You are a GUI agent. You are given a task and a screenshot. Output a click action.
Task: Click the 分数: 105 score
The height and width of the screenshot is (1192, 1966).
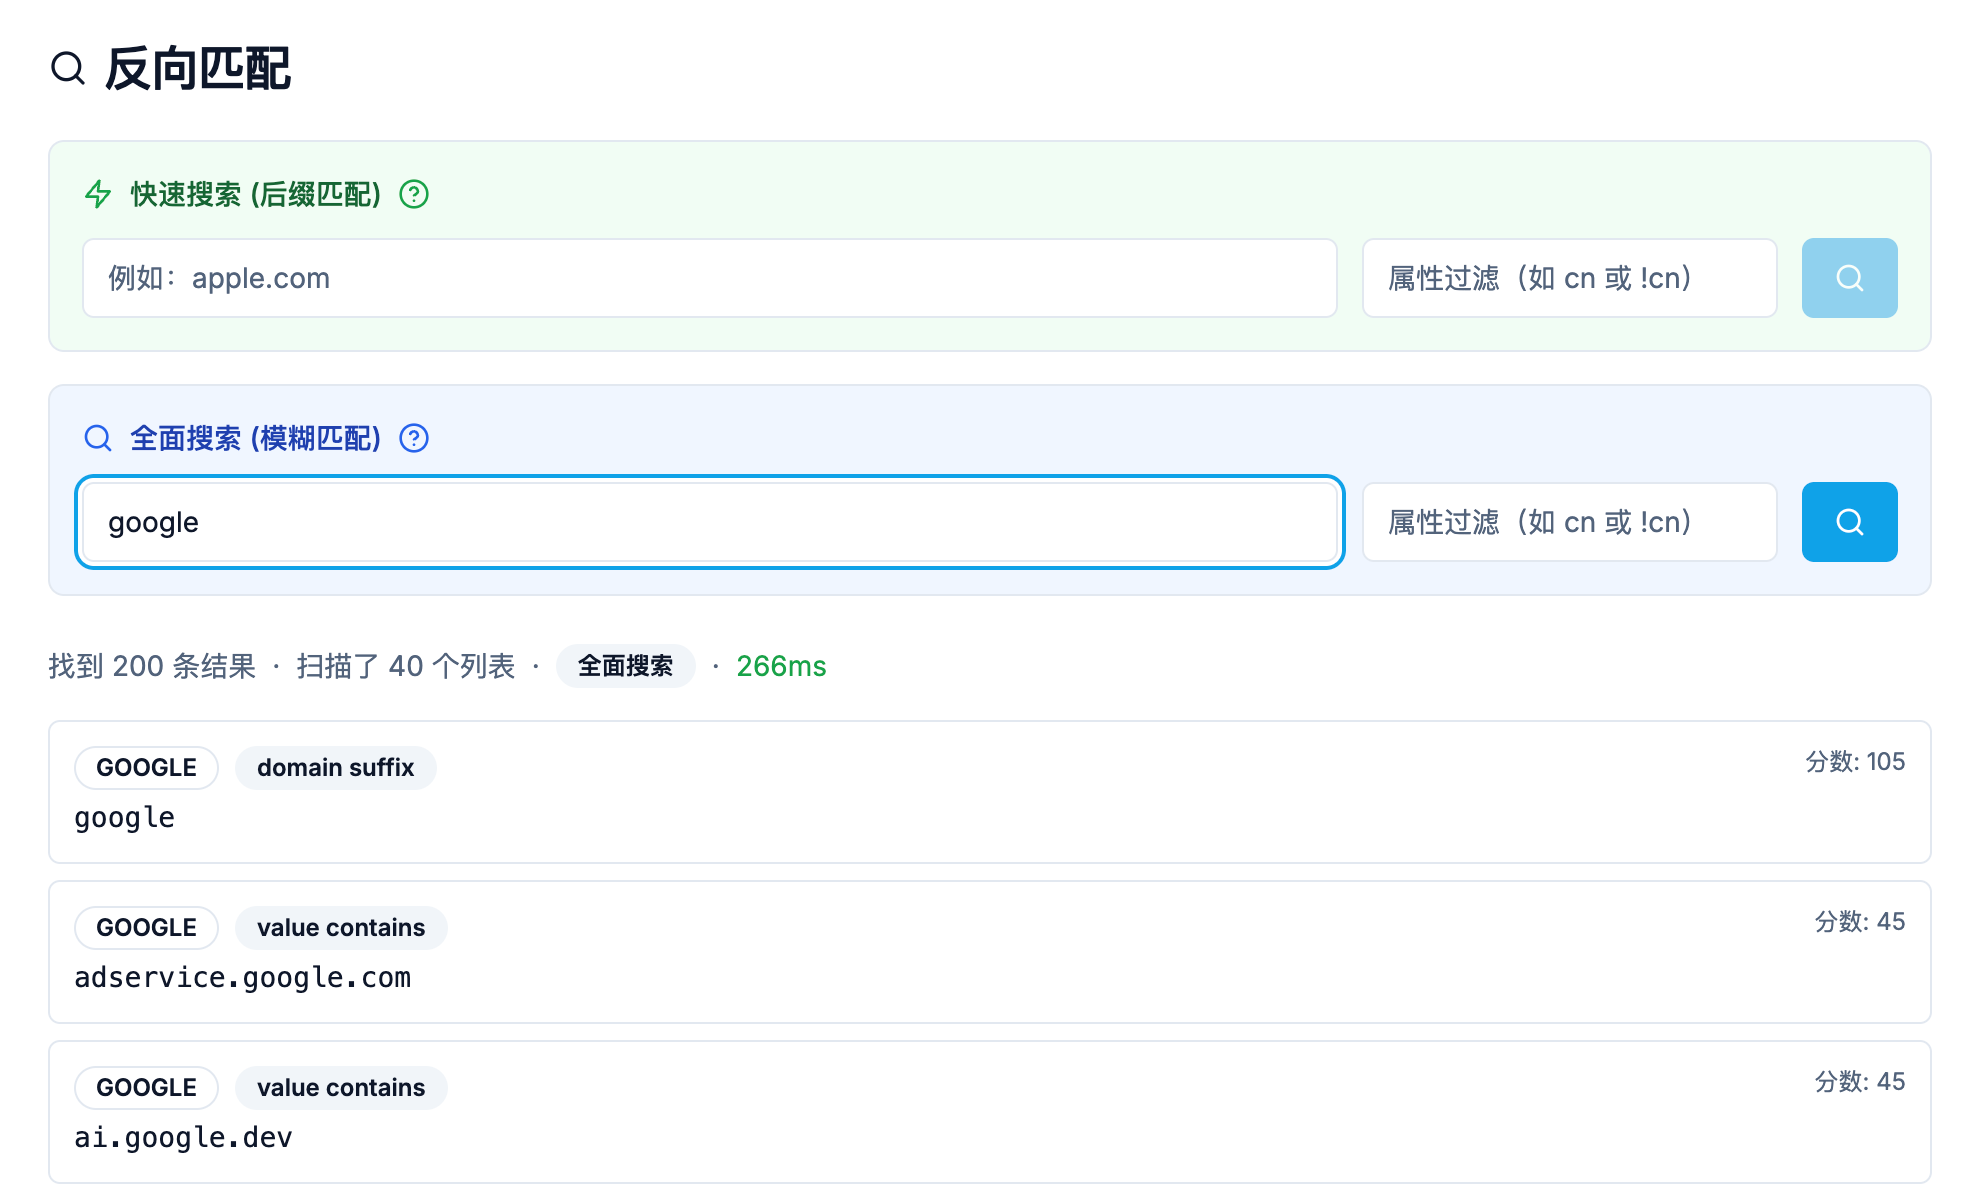[1855, 762]
